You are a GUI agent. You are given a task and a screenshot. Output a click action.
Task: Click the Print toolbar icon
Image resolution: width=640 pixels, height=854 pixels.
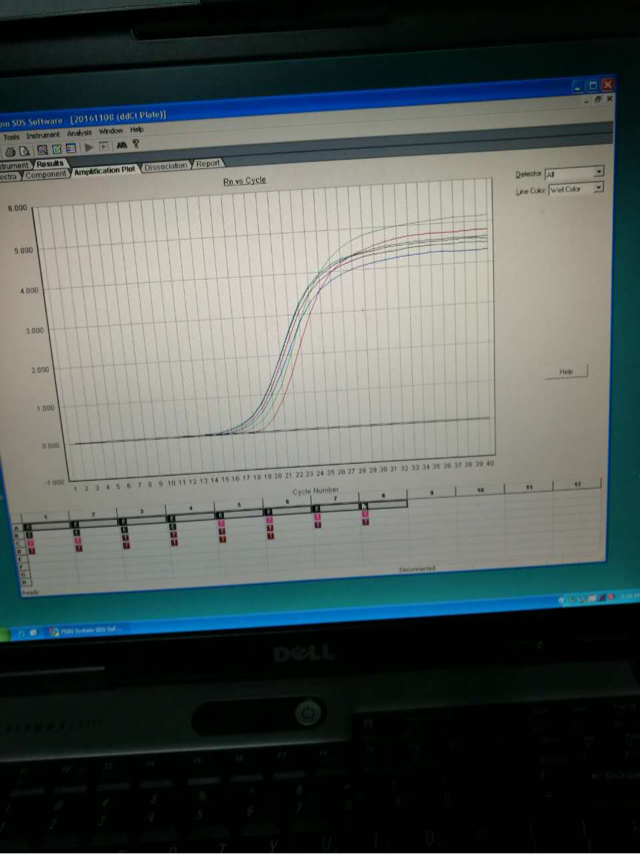tap(10, 152)
